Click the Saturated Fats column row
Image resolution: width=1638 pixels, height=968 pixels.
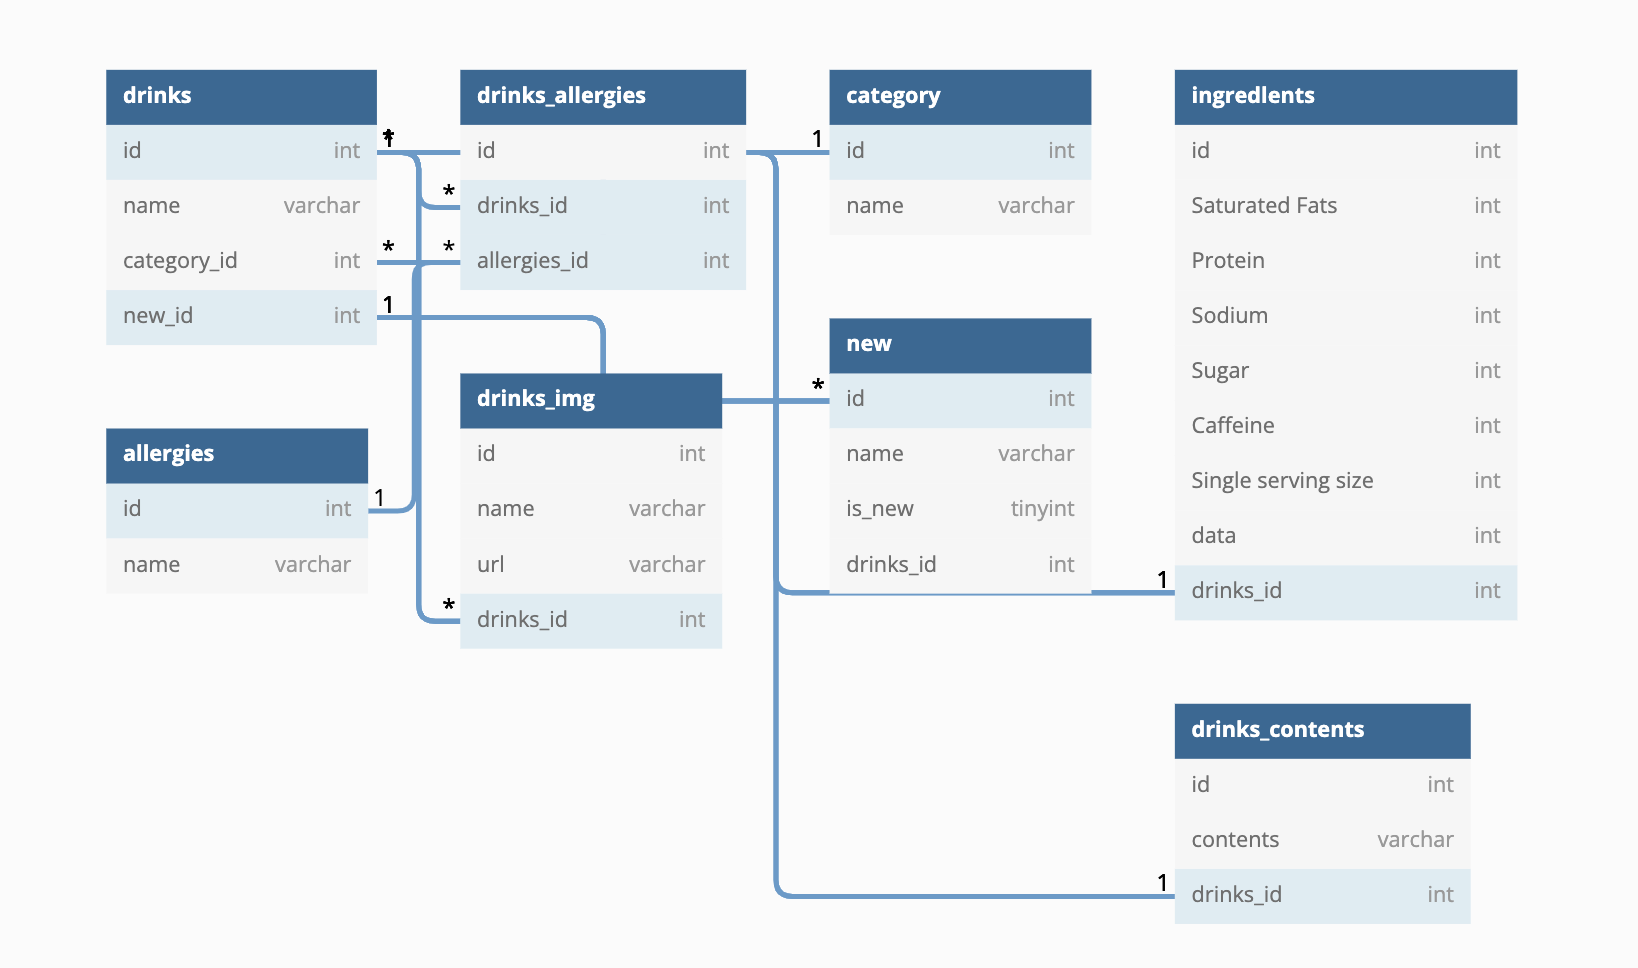tap(1346, 207)
